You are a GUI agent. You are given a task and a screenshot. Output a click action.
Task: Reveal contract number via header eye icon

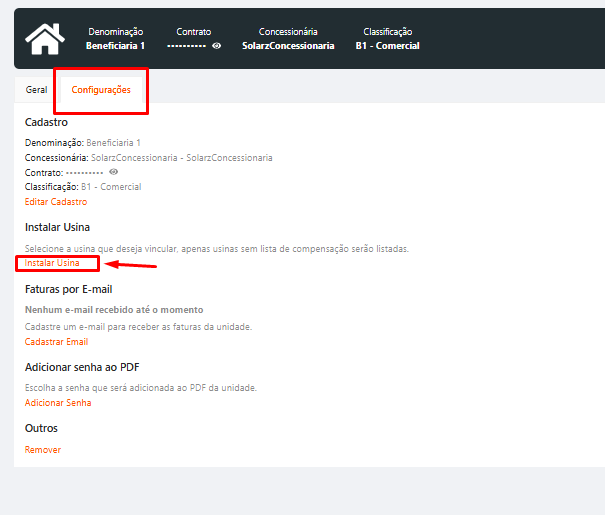coord(217,46)
